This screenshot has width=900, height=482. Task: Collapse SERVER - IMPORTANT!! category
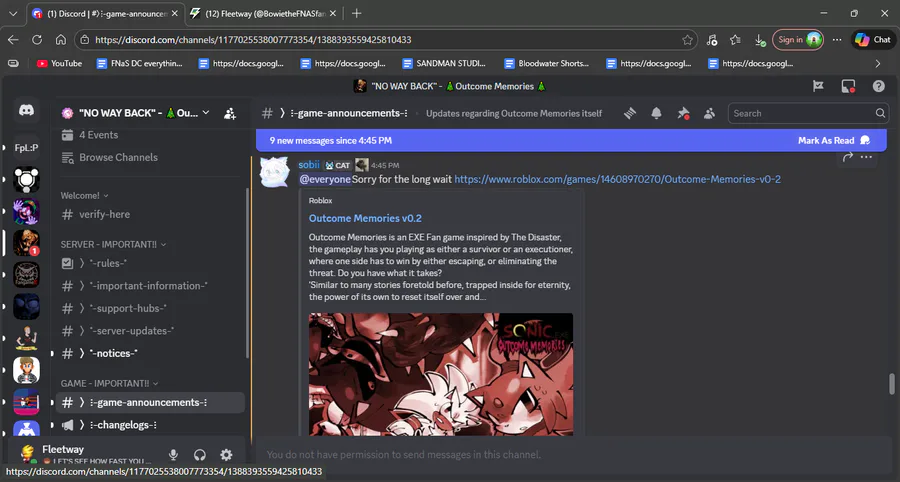pos(113,244)
